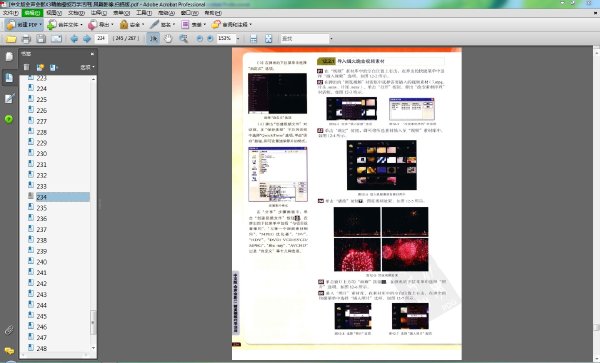This screenshot has height=363, width=600.
Task: Toggle fit full page view
Action: click(x=268, y=39)
